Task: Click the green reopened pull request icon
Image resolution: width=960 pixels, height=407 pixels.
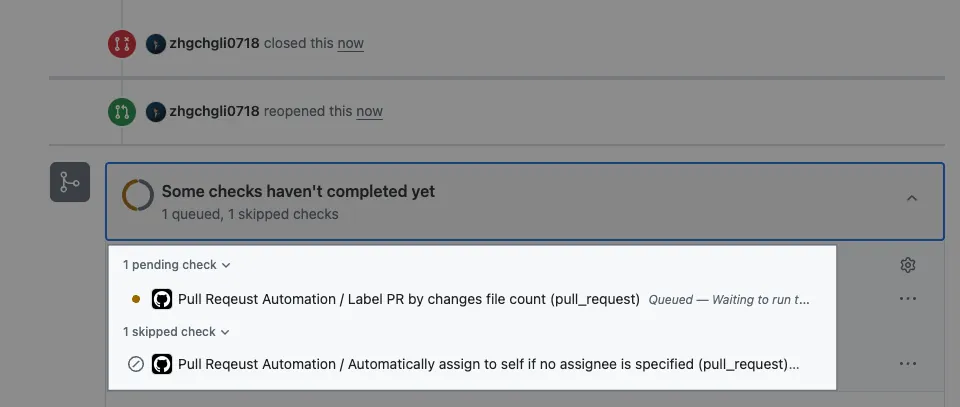Action: pos(121,111)
